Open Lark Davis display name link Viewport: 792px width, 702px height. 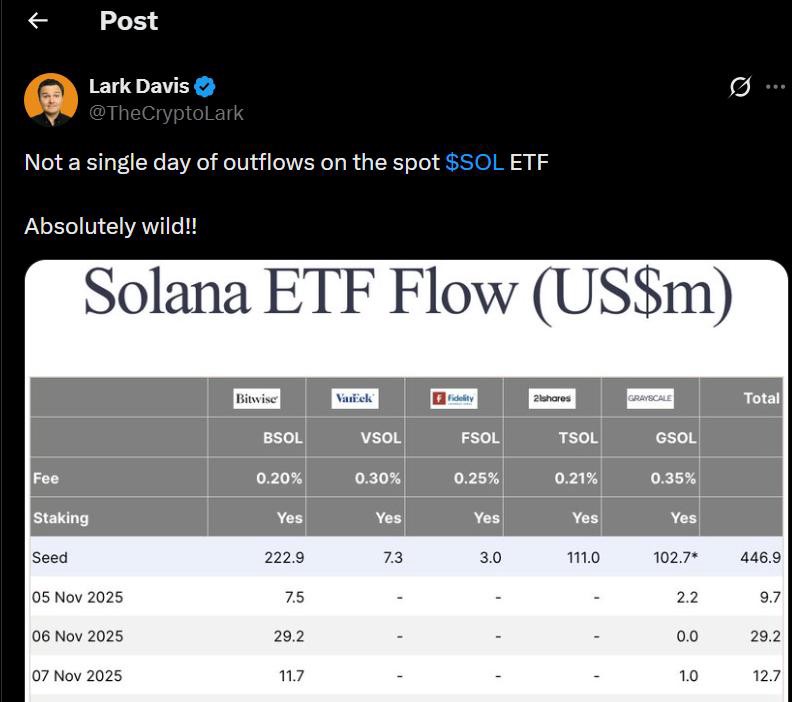click(139, 87)
